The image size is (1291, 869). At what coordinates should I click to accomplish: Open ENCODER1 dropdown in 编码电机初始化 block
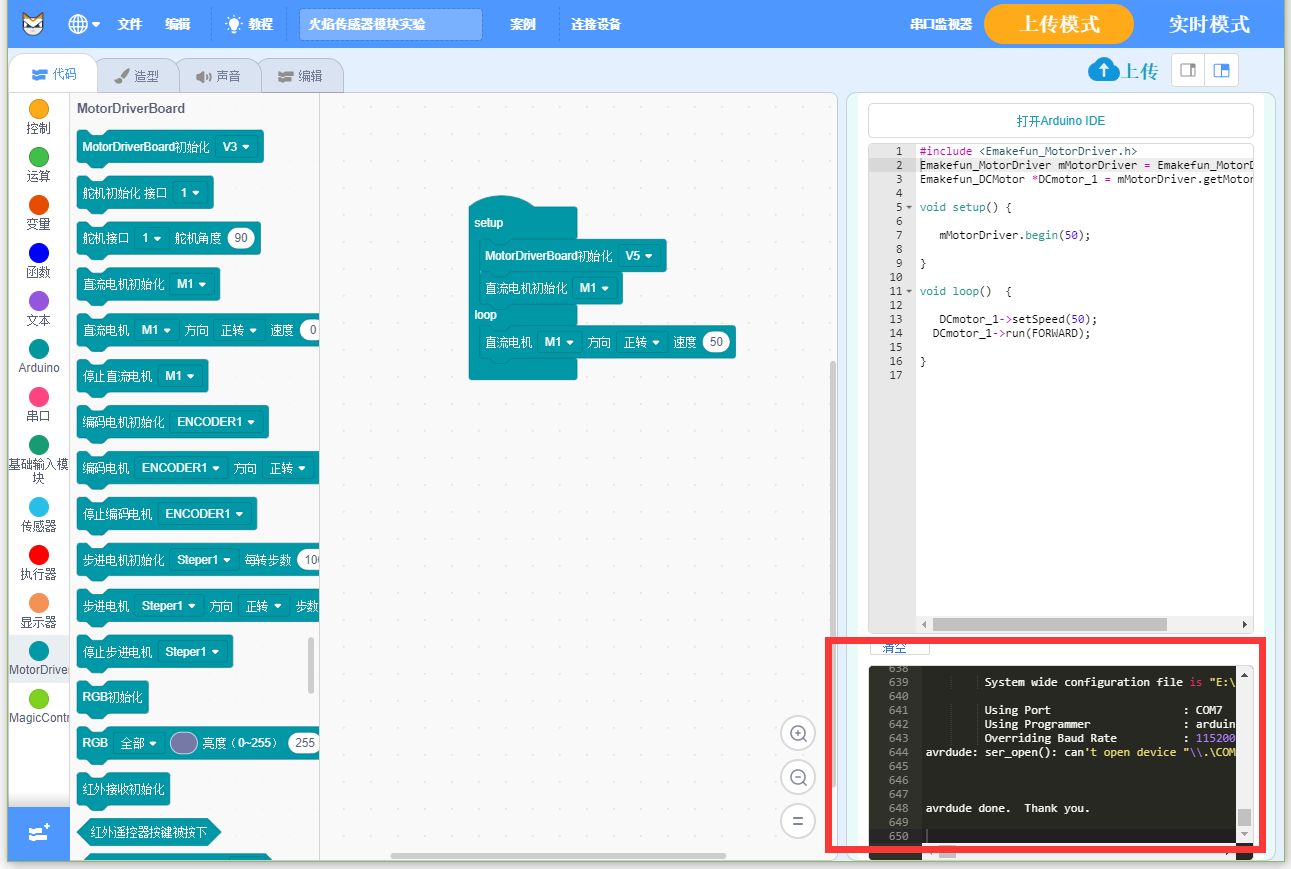click(x=217, y=422)
